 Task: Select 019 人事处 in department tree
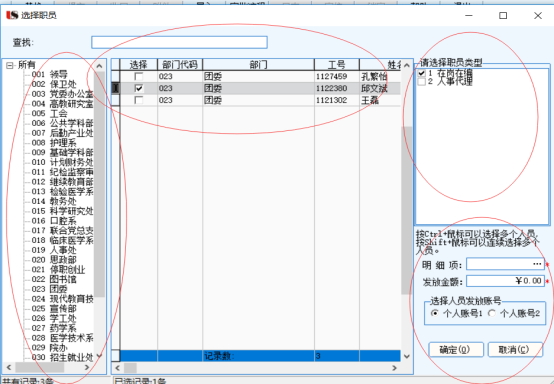tap(54, 250)
